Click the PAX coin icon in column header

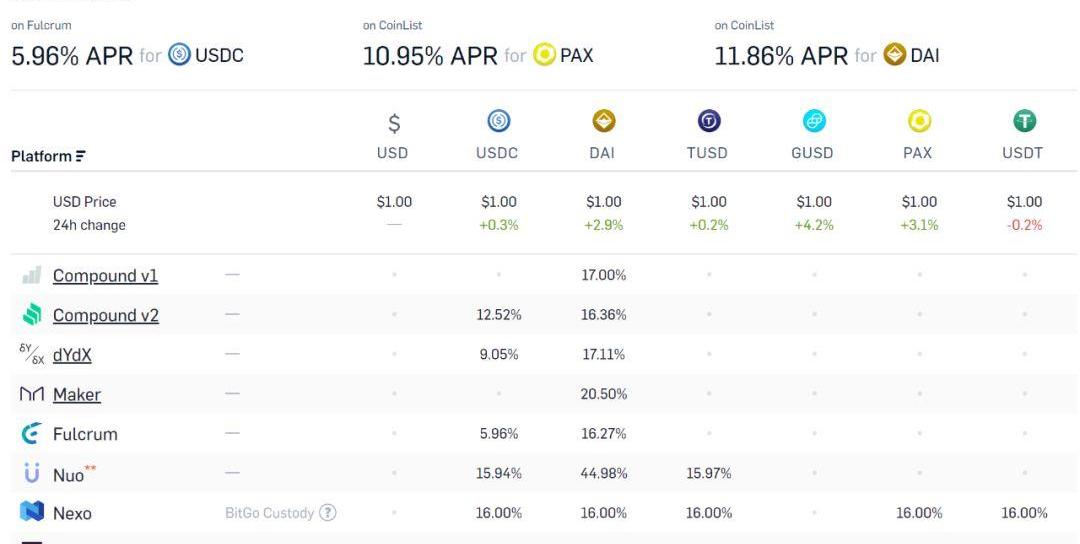918,121
